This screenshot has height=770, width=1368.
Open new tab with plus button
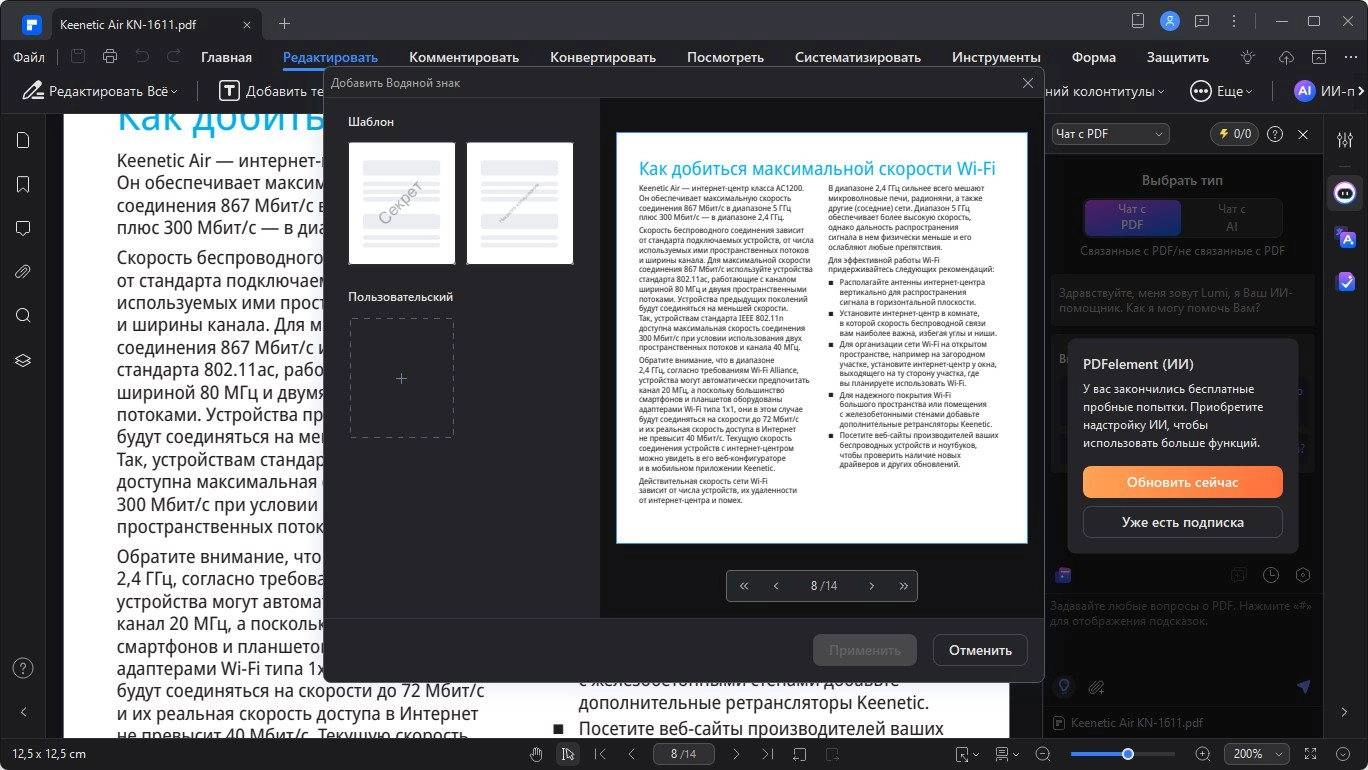284,23
